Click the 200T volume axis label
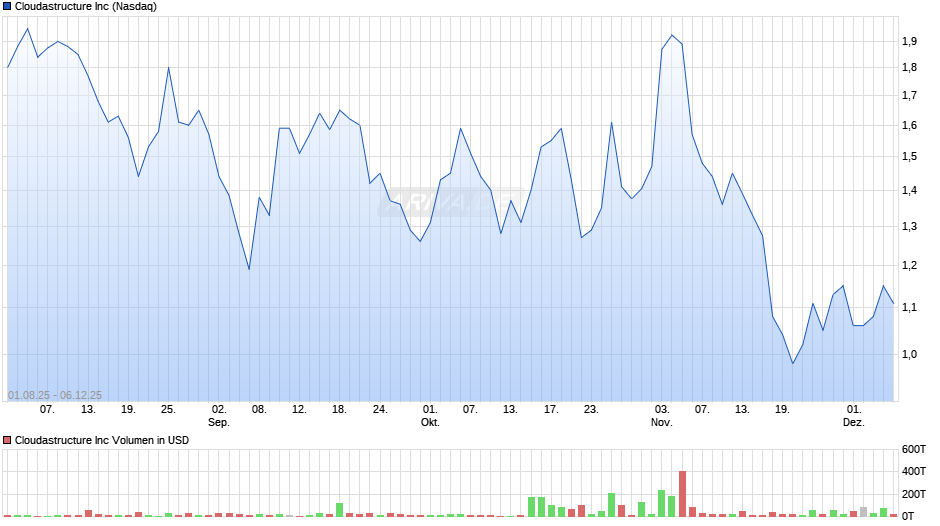The image size is (940, 526). coord(914,494)
